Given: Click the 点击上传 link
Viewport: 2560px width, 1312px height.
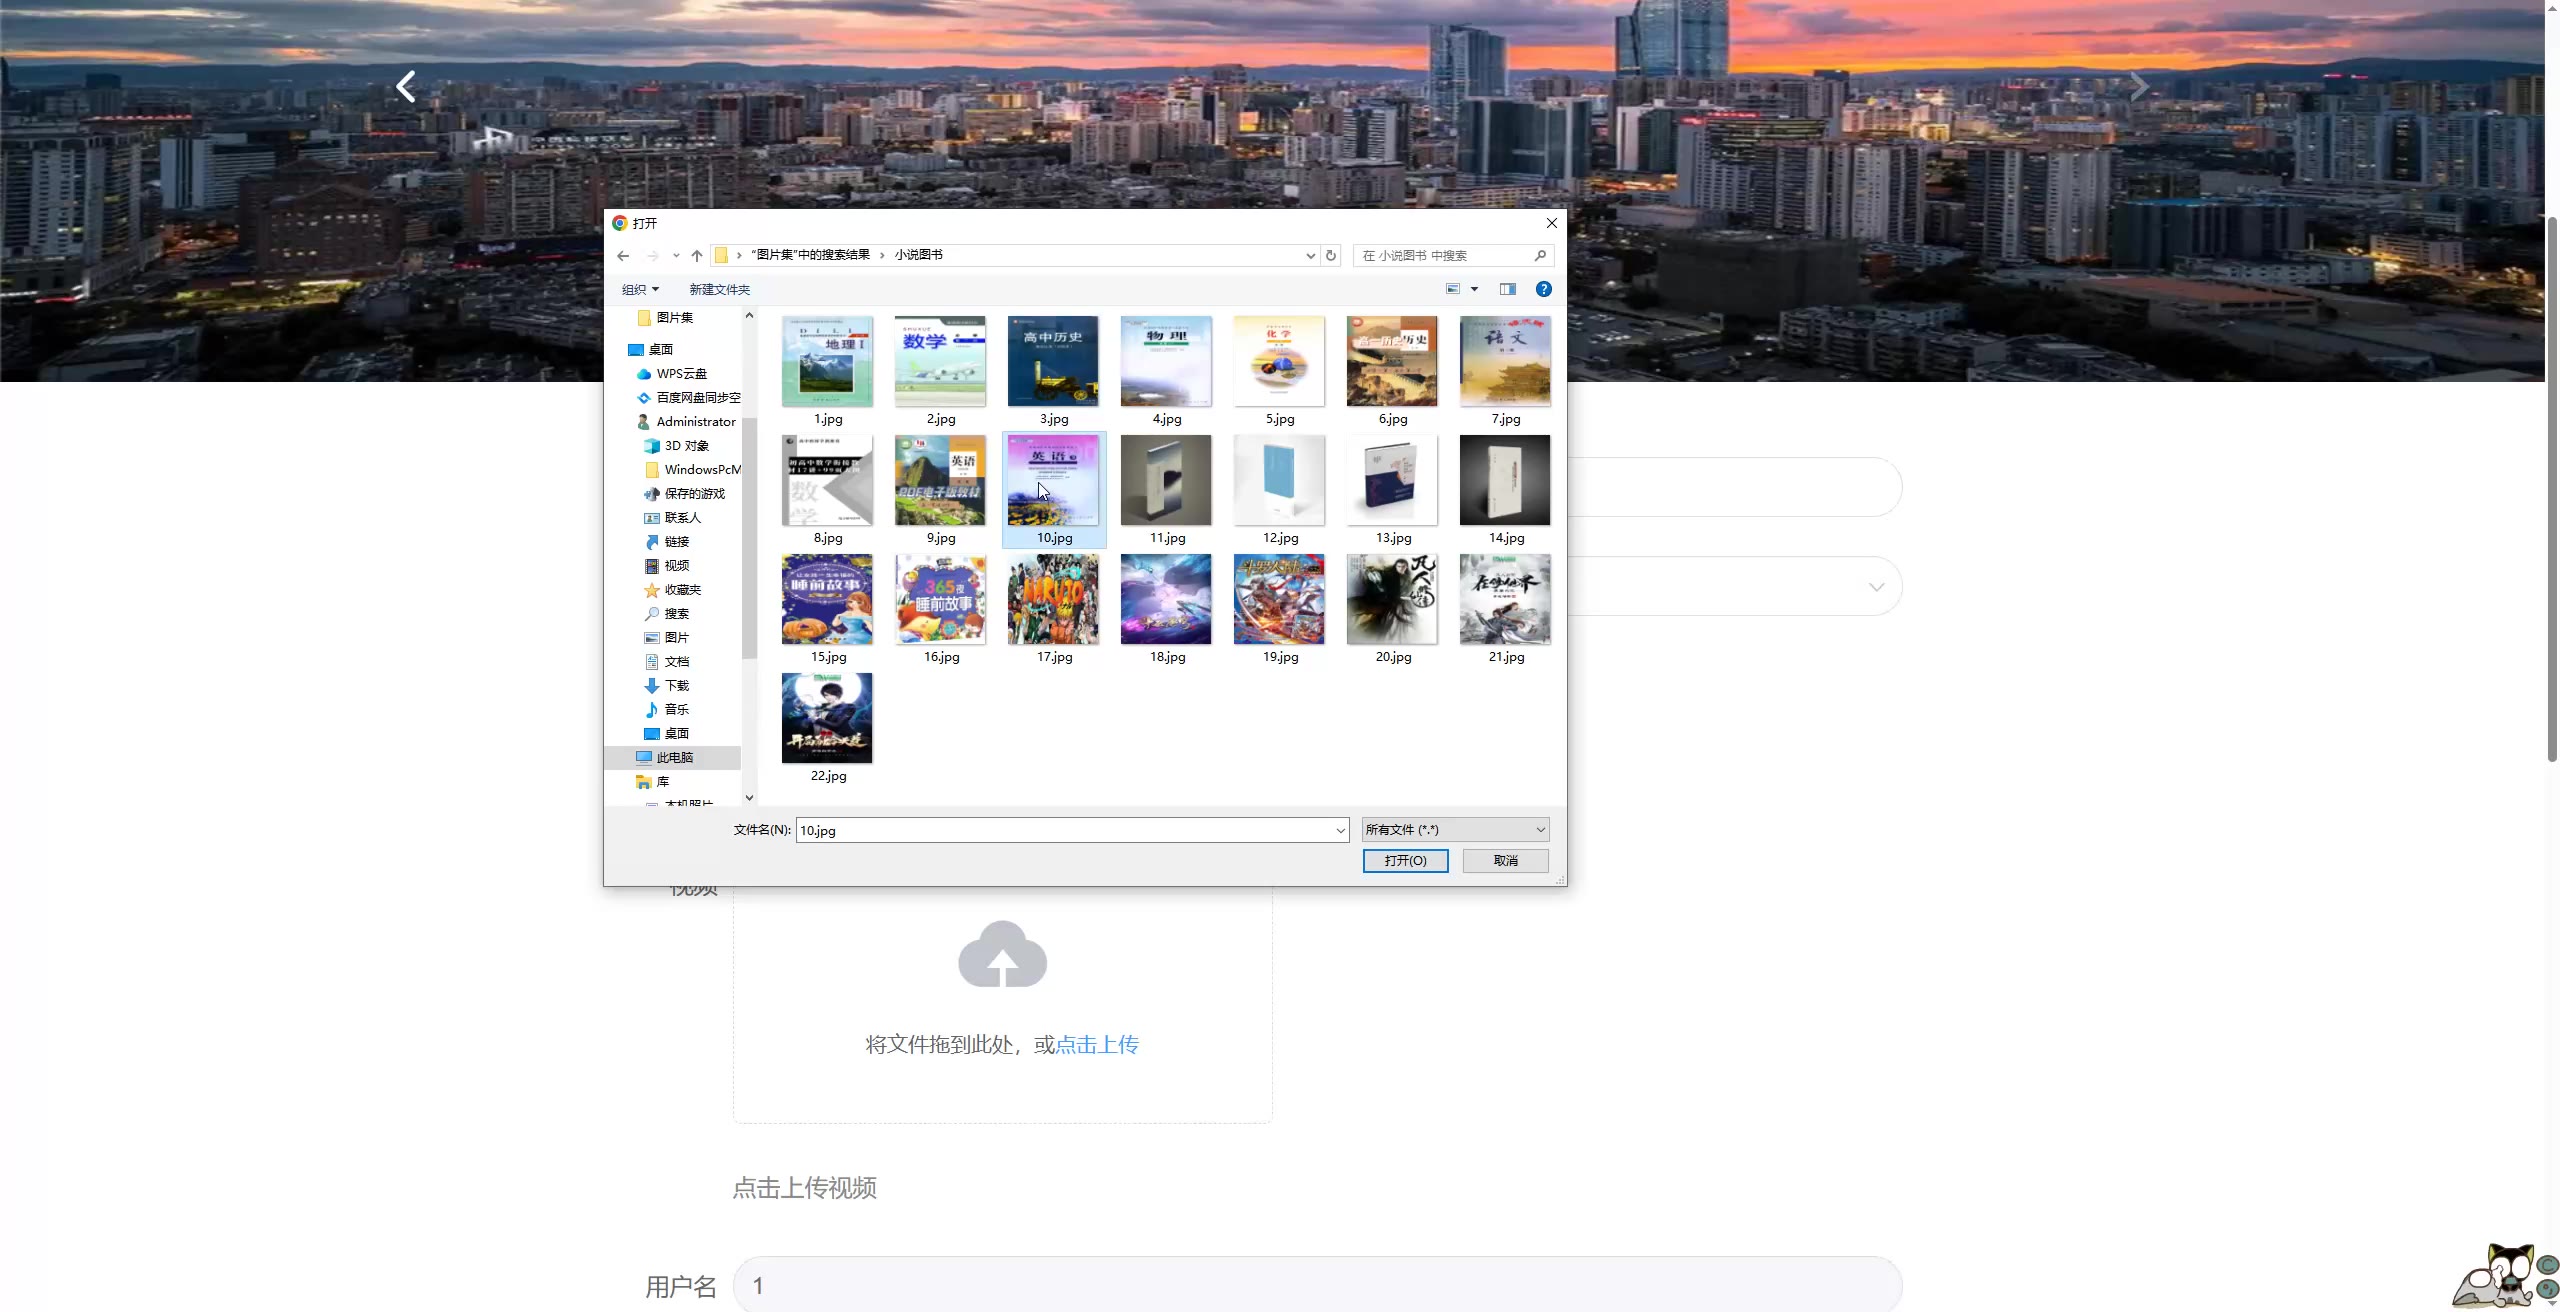Looking at the screenshot, I should [1097, 1045].
